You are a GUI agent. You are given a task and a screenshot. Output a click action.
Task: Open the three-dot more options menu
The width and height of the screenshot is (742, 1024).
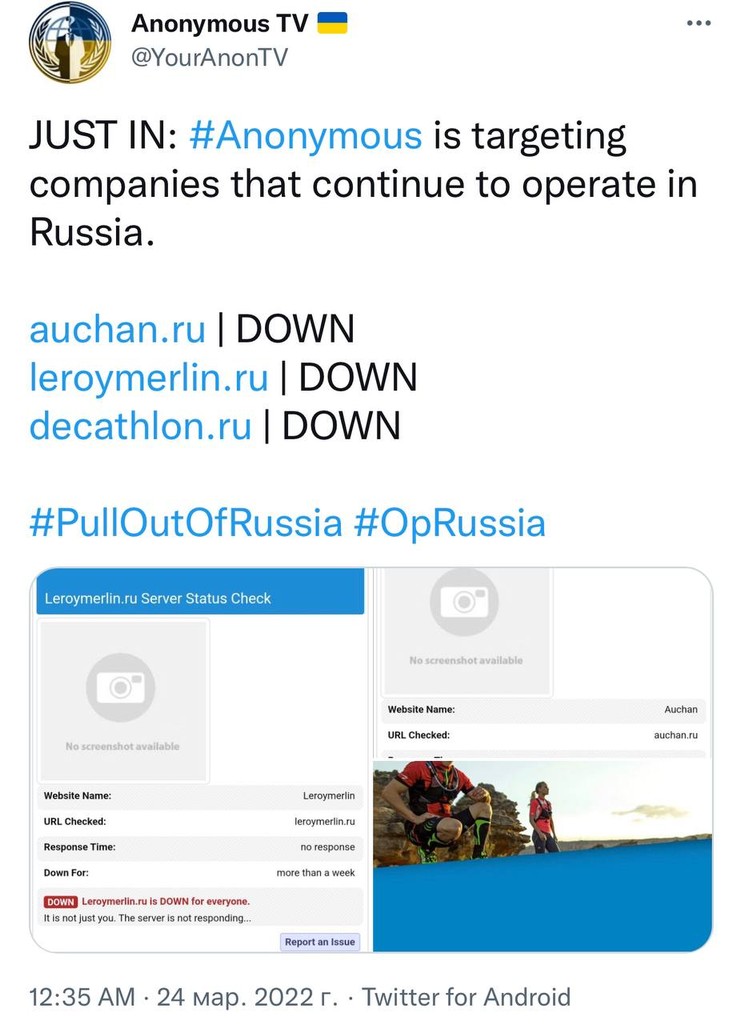[698, 24]
